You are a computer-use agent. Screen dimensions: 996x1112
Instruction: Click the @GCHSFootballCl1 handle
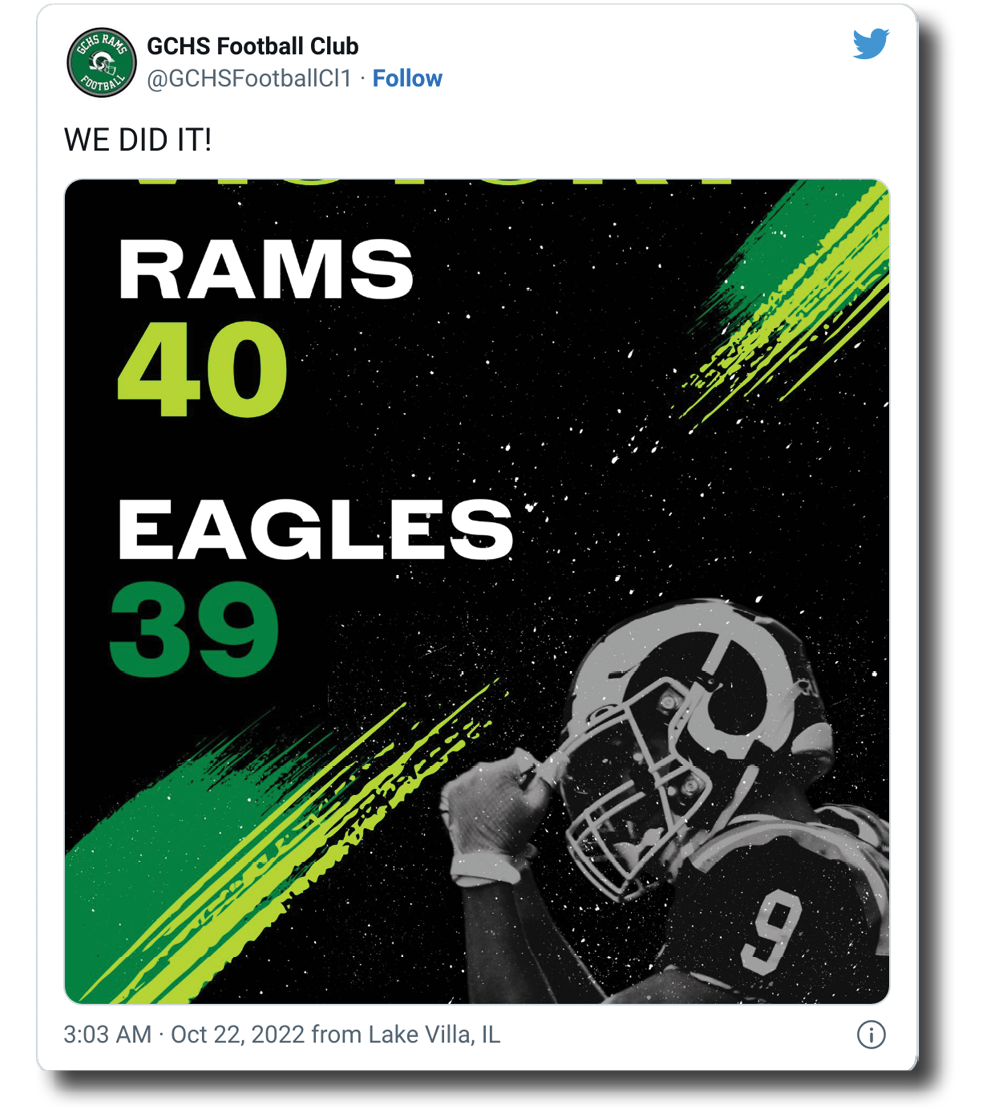click(x=249, y=79)
